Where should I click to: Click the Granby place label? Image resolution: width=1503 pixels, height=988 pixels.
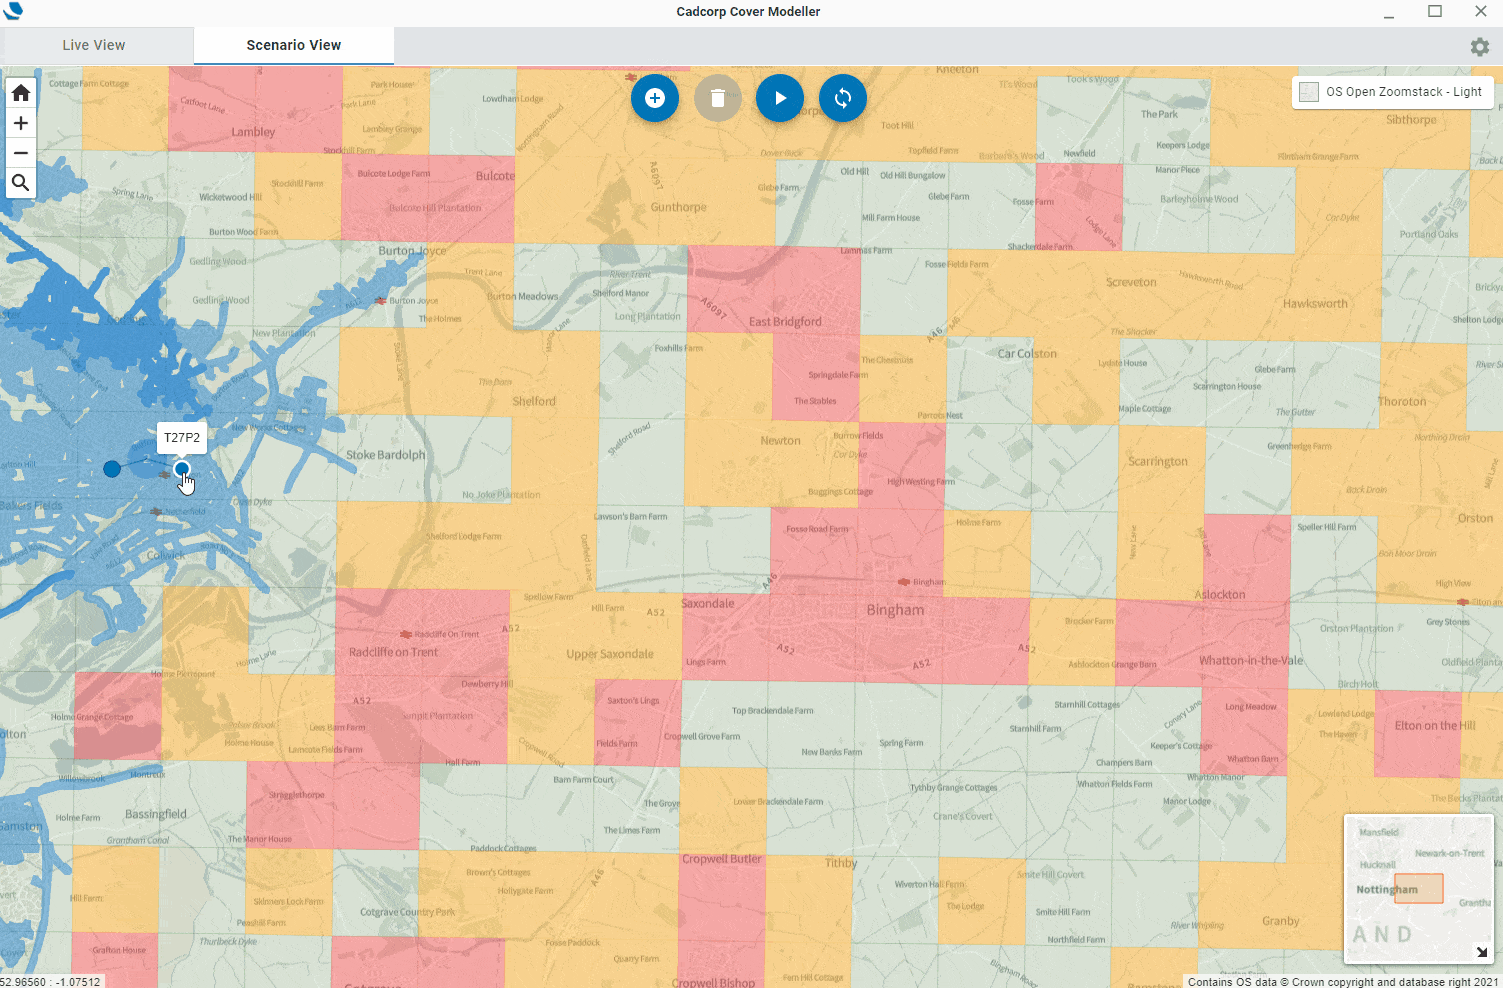pos(1281,921)
